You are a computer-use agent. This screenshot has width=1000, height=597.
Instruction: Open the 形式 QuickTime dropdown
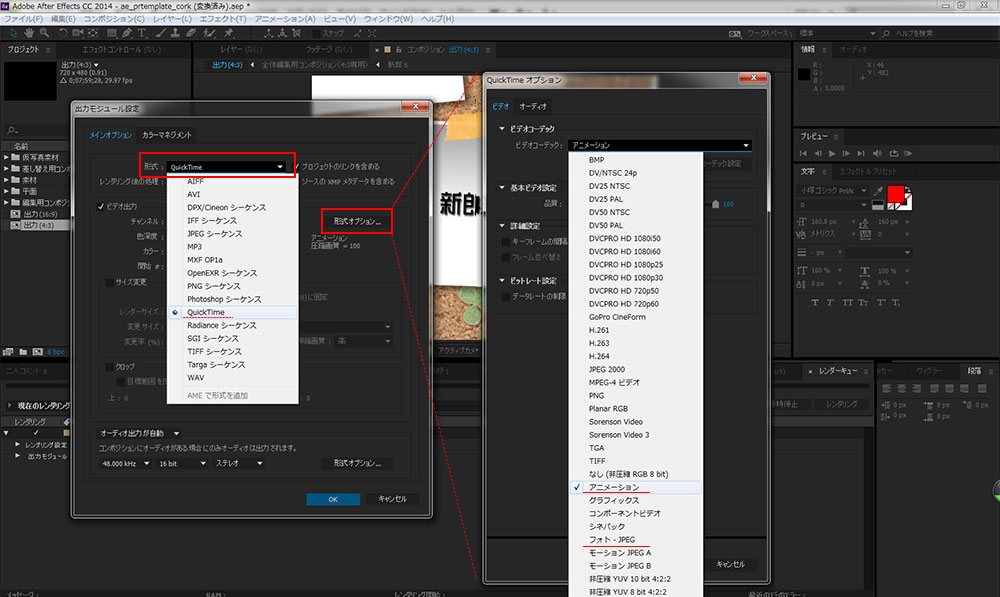coord(223,167)
